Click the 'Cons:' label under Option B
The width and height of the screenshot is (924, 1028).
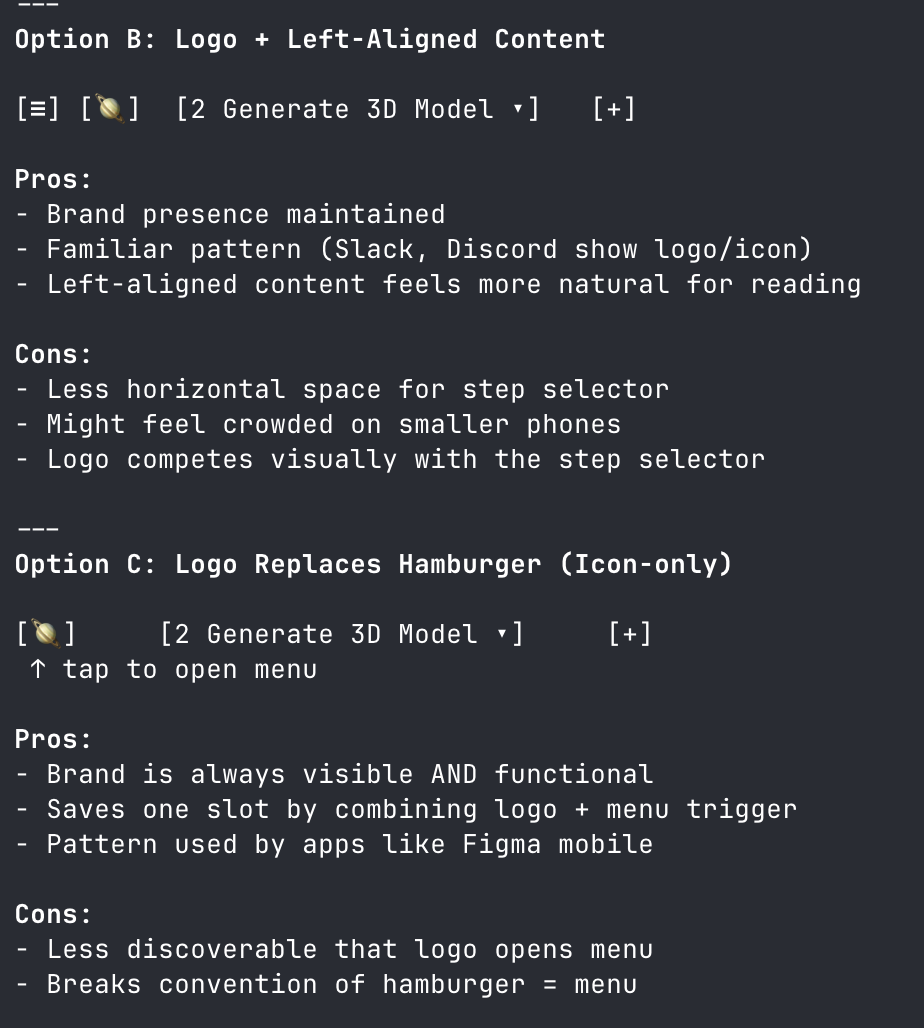coord(53,354)
